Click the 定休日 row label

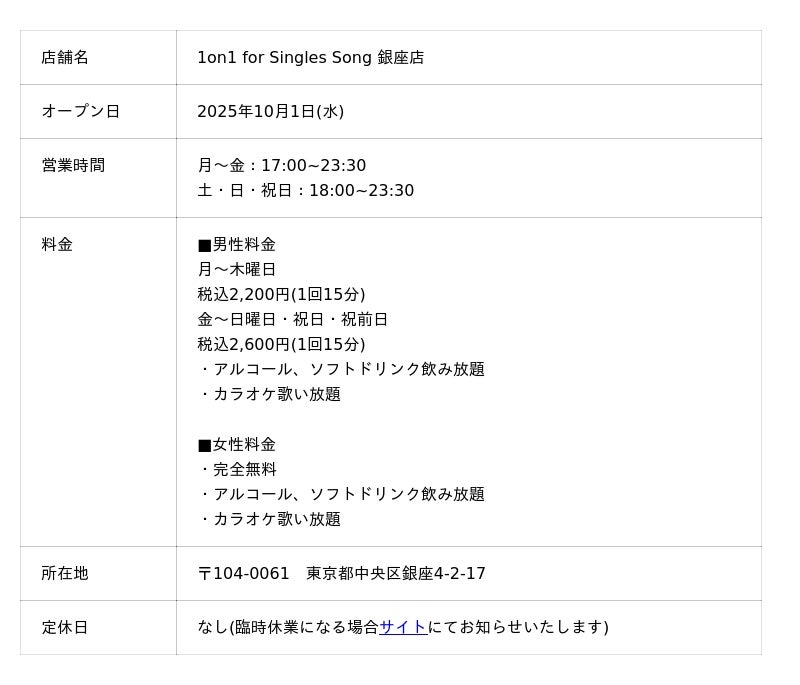(65, 628)
